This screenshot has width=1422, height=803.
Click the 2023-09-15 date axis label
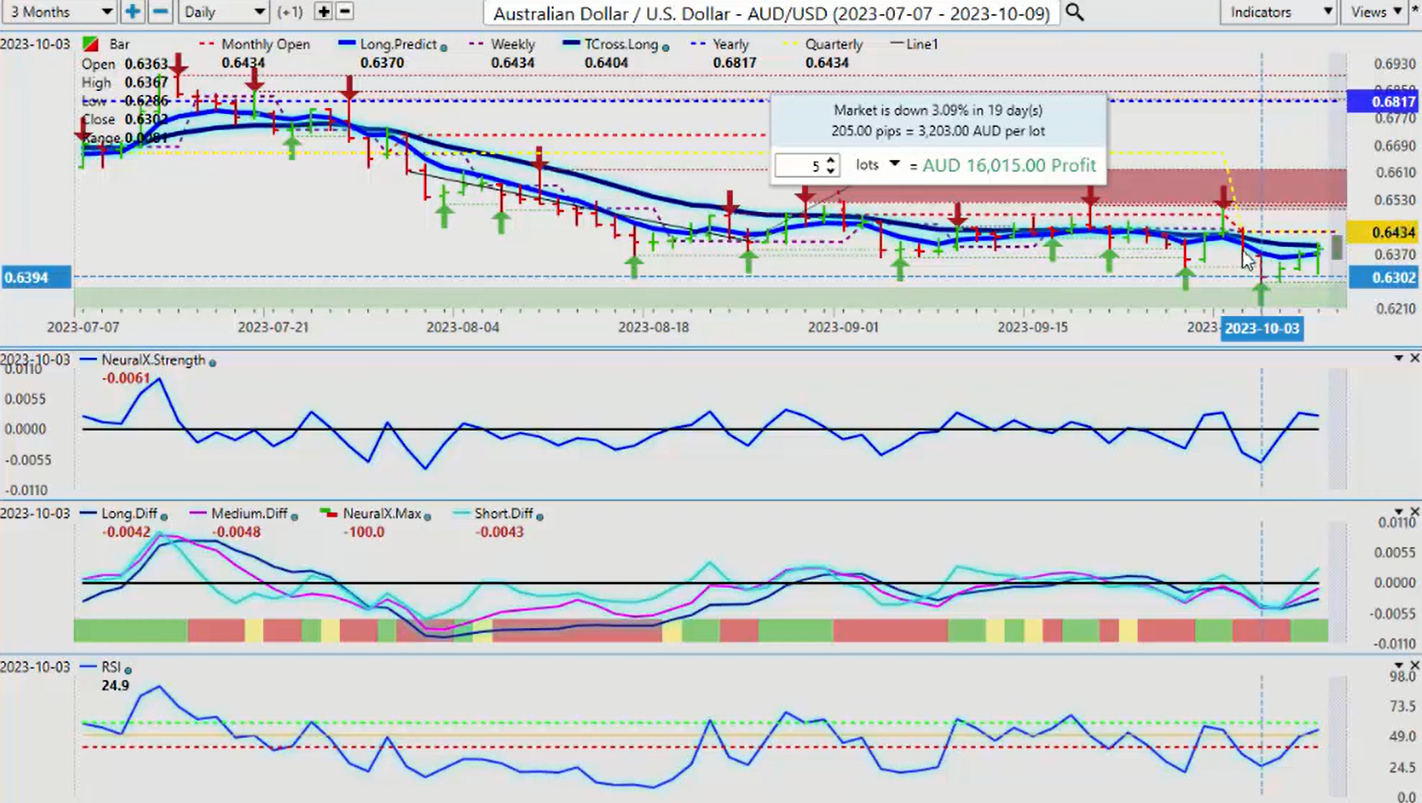tap(1033, 327)
